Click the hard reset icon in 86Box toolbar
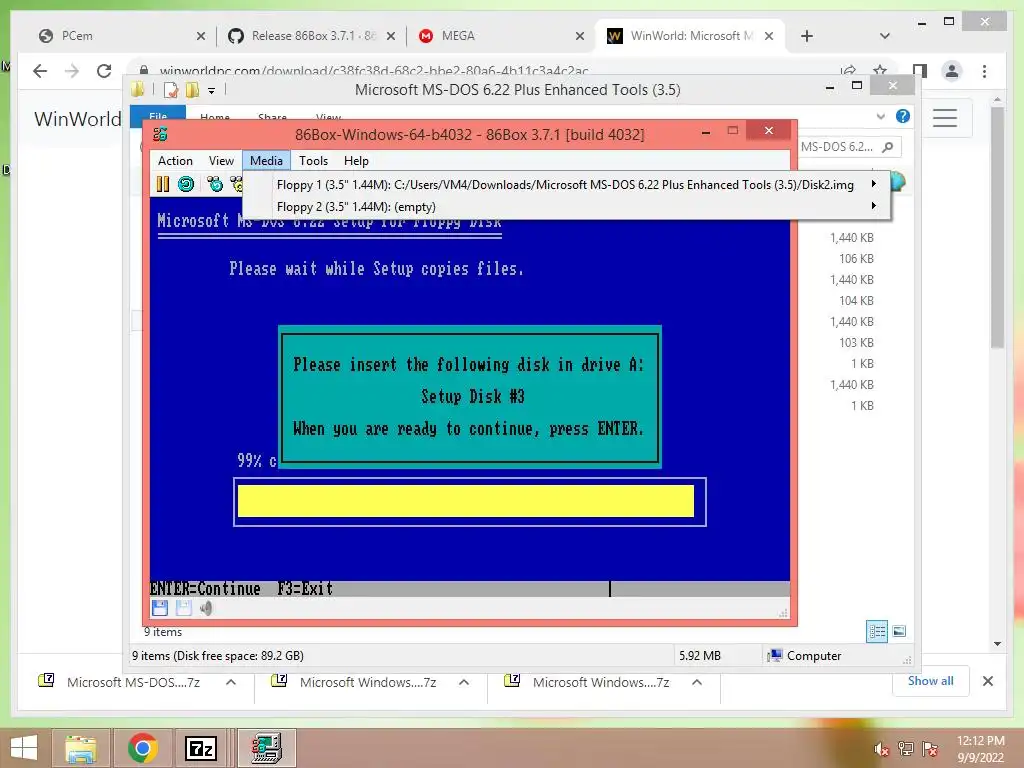The width and height of the screenshot is (1024, 768). coord(186,184)
